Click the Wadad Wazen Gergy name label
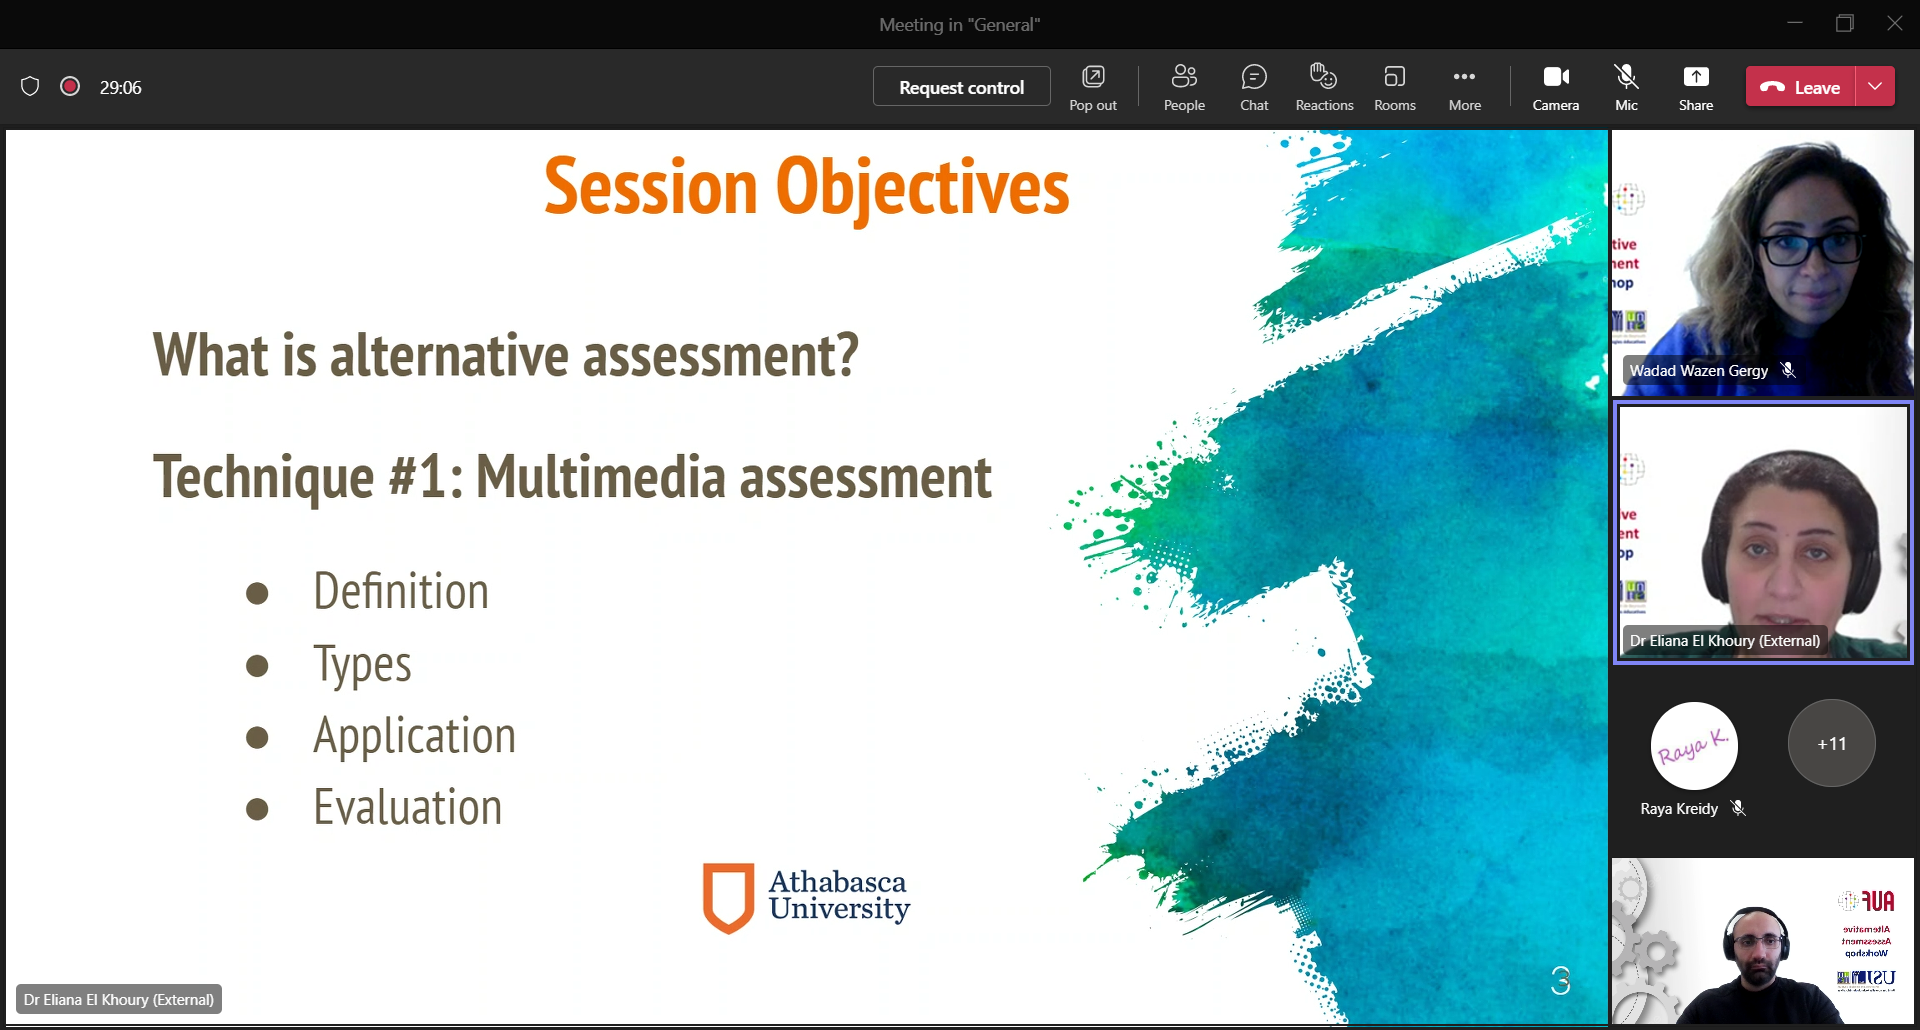Viewport: 1920px width, 1030px height. [1698, 370]
